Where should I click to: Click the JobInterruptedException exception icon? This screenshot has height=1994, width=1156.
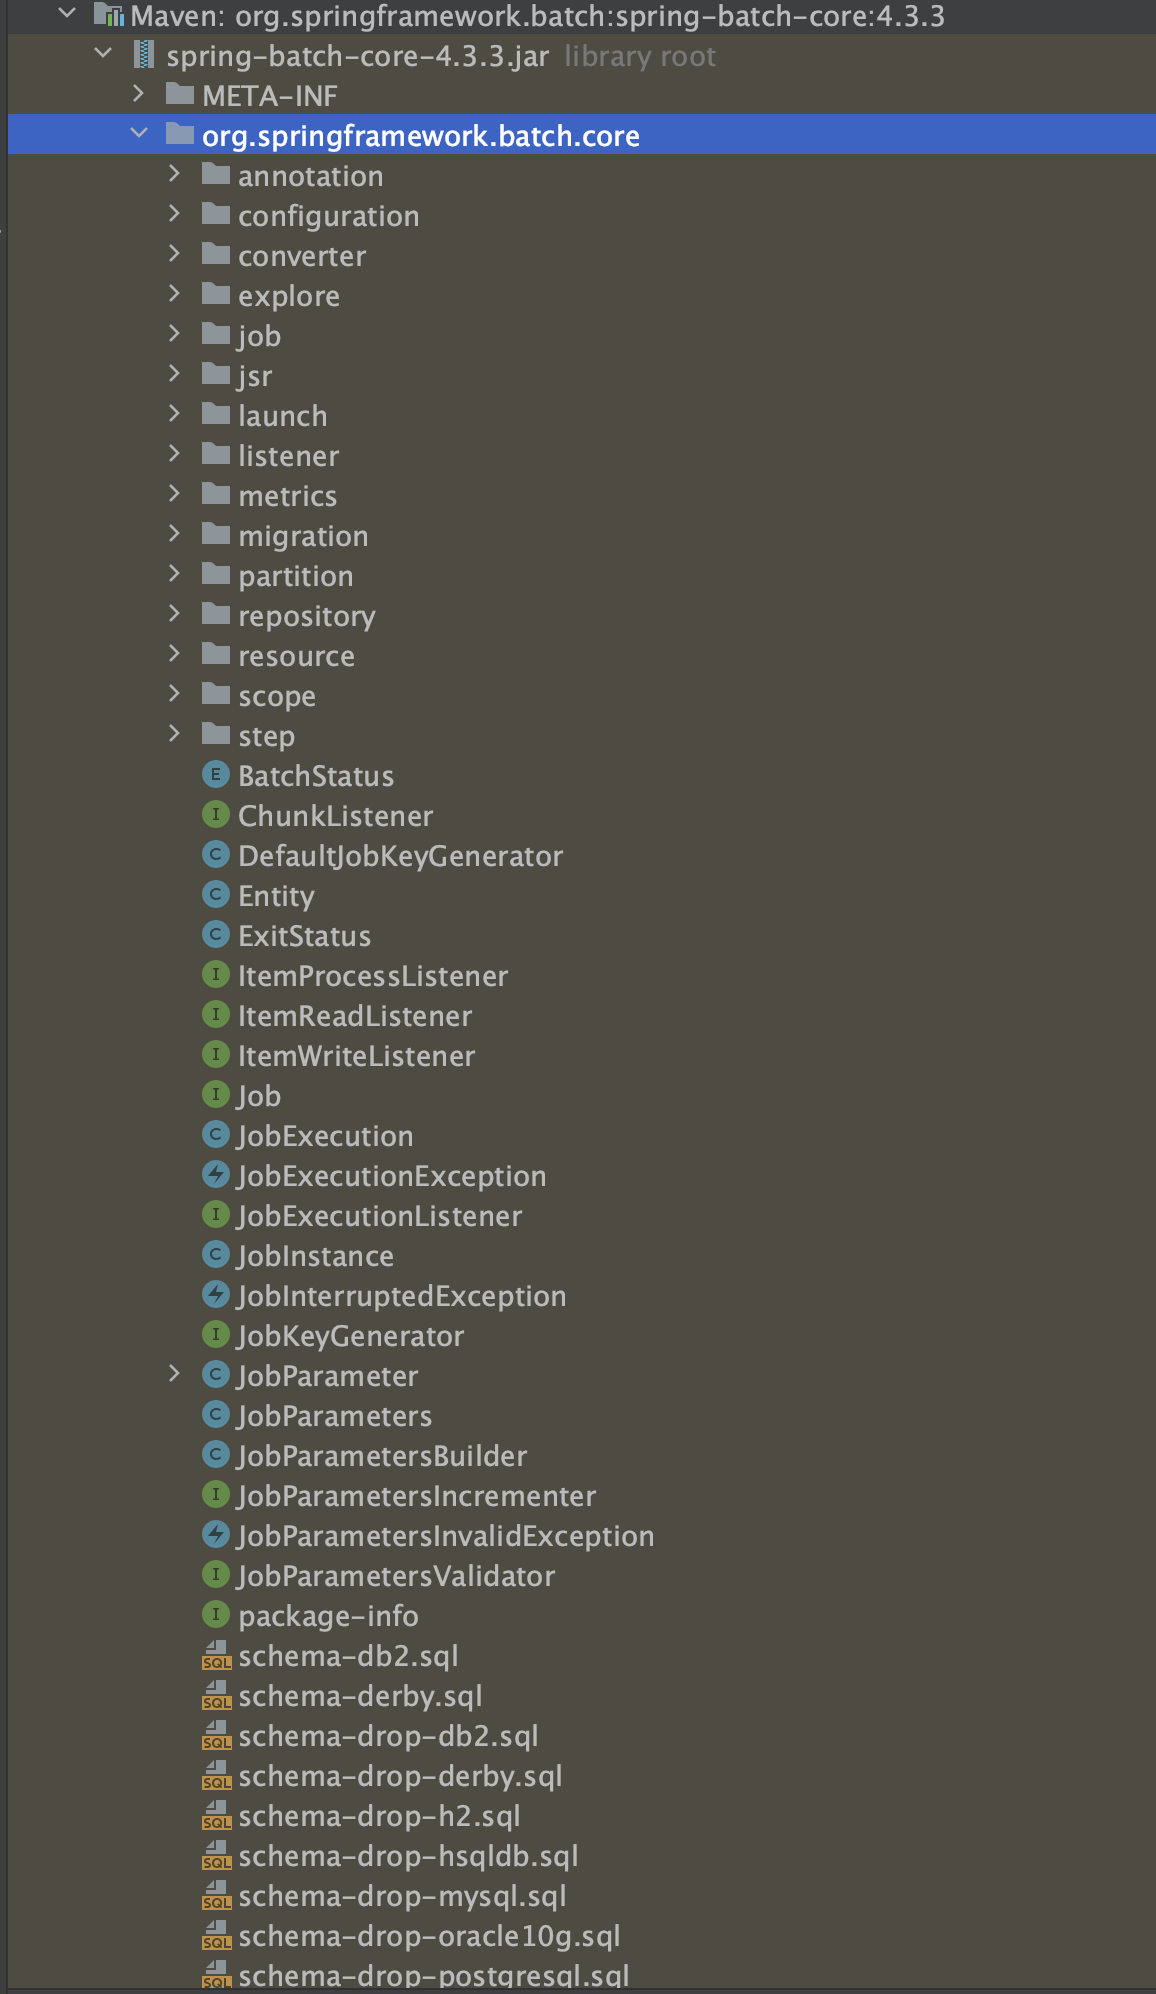tap(215, 1295)
